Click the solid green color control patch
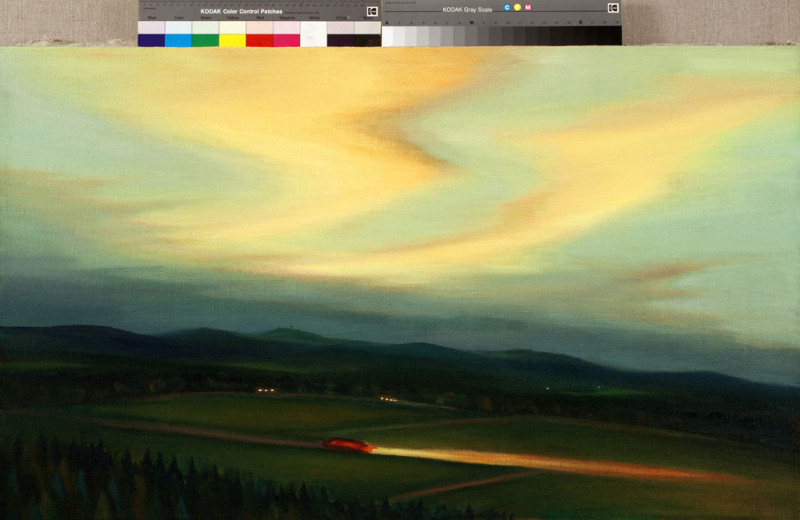800x520 pixels. click(x=205, y=40)
